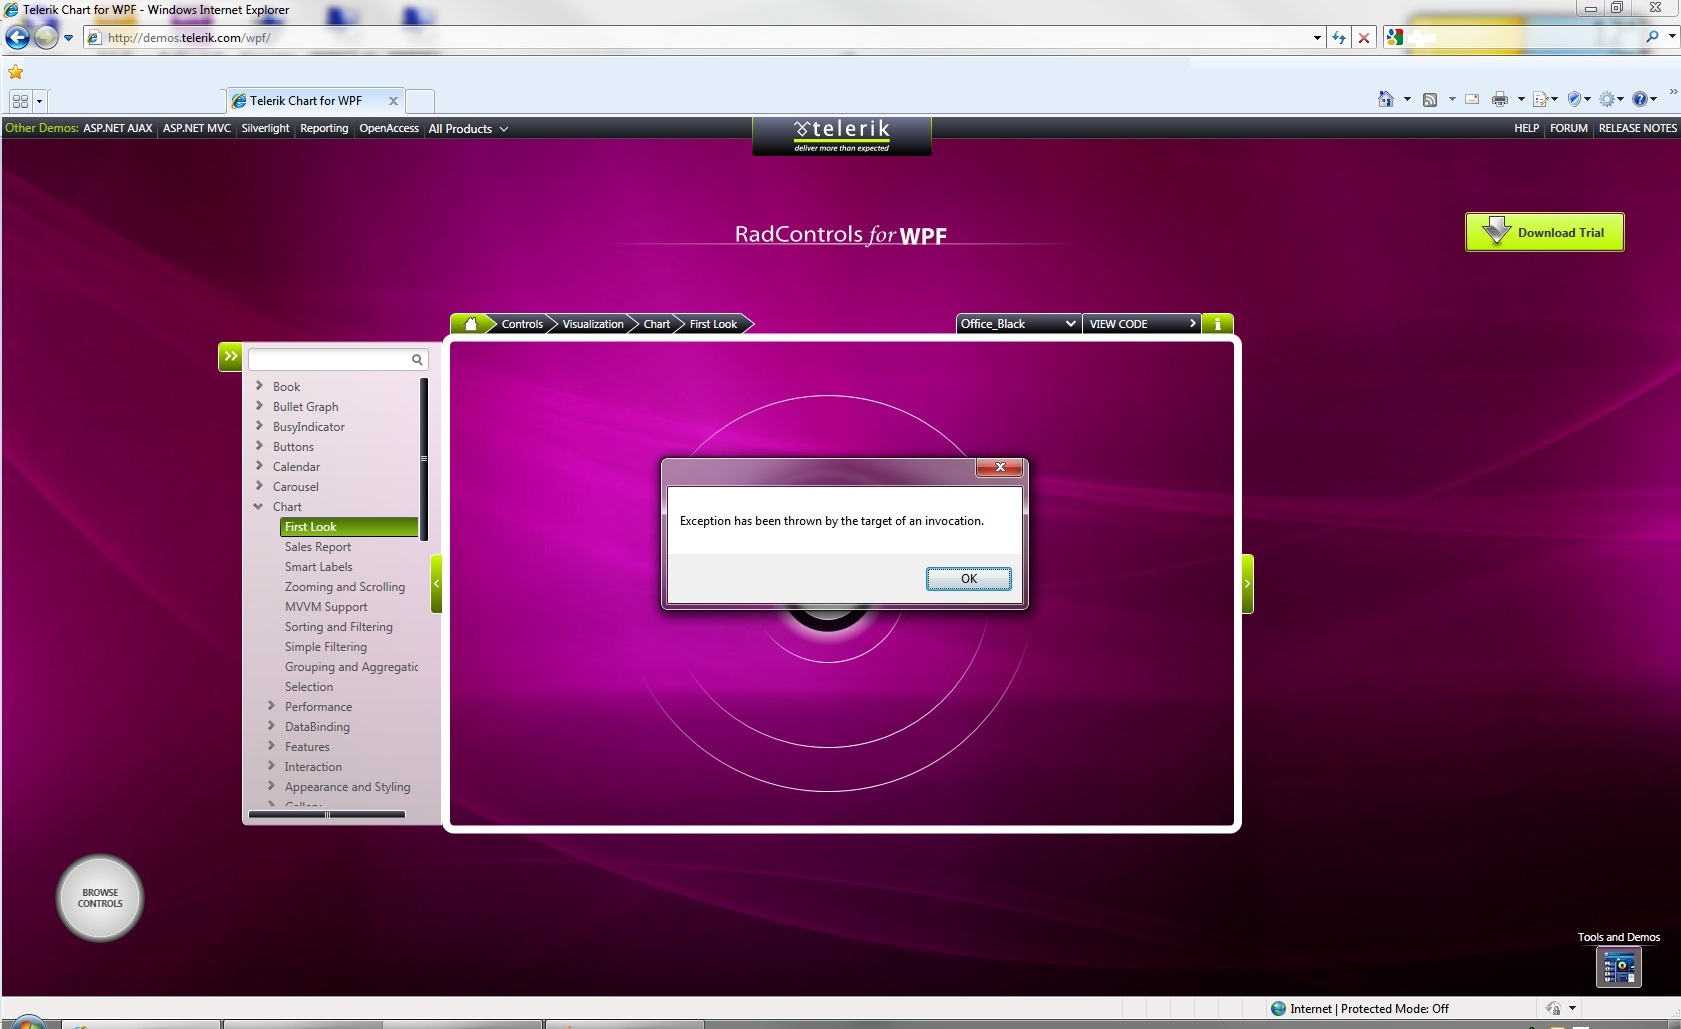Select the Controls breadcrumb item
Image resolution: width=1681 pixels, height=1029 pixels.
(x=522, y=324)
